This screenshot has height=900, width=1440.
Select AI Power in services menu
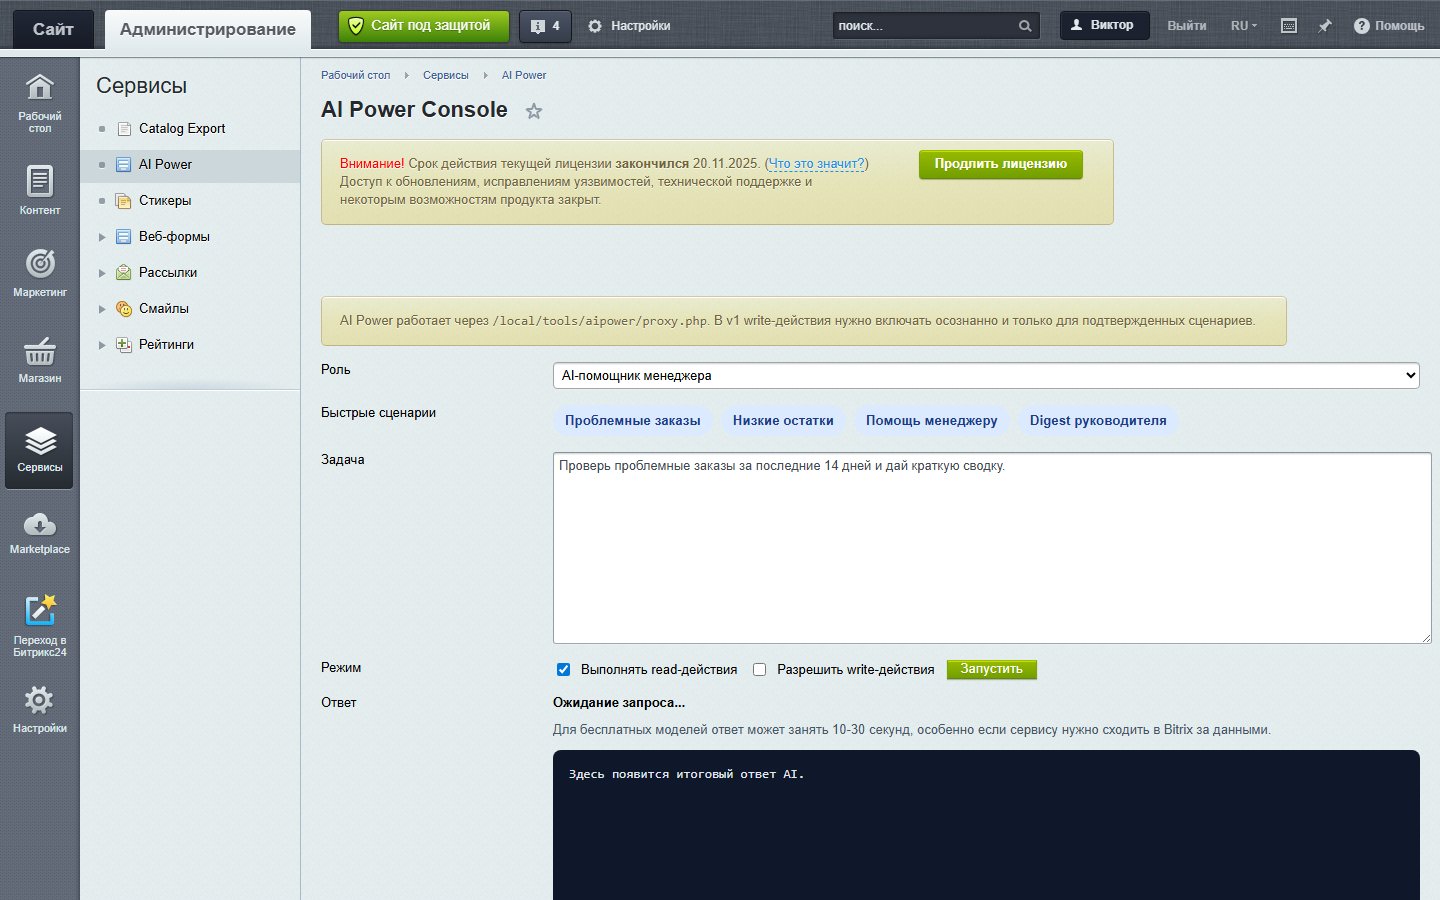(165, 165)
